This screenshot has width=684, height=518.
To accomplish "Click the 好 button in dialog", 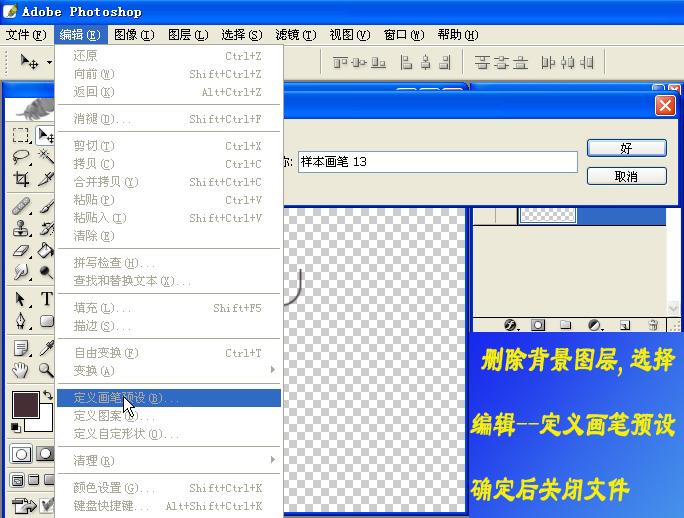I will coord(626,148).
